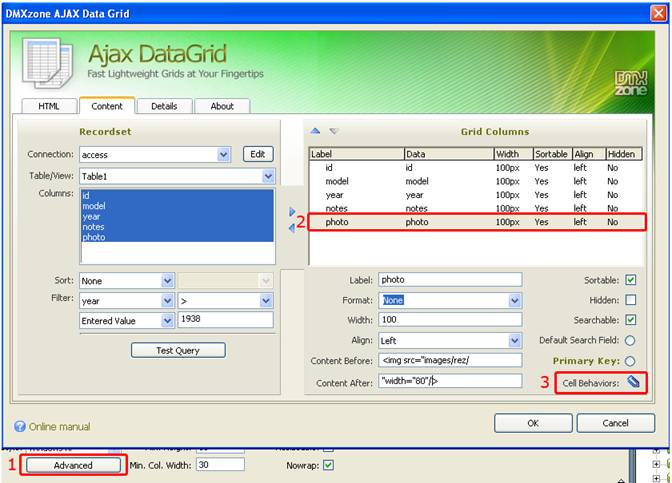Add column to grid with right arrow
This screenshot has width=672, height=483.
(x=292, y=211)
